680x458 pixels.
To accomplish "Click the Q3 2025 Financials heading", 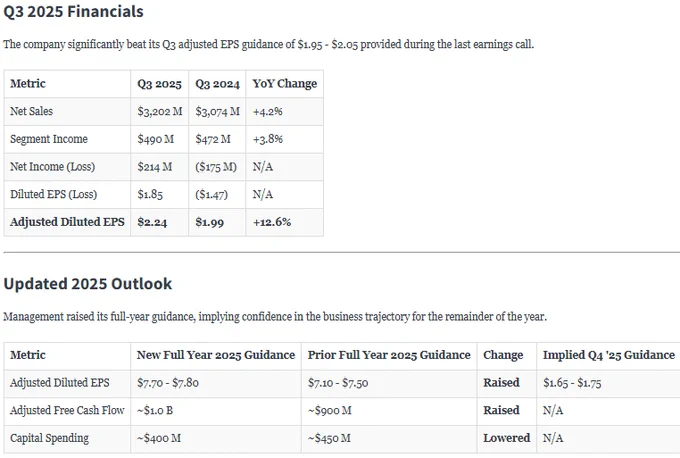I will (73, 12).
